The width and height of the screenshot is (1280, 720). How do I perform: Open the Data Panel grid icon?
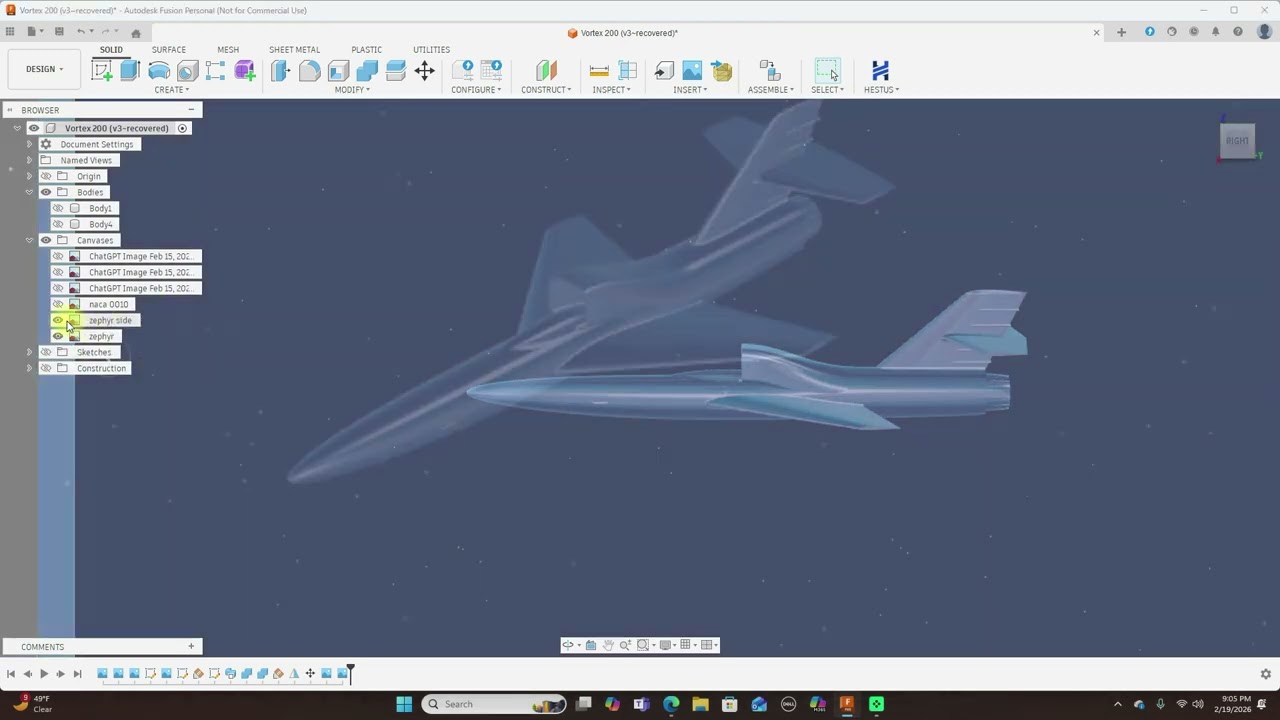pyautogui.click(x=10, y=32)
